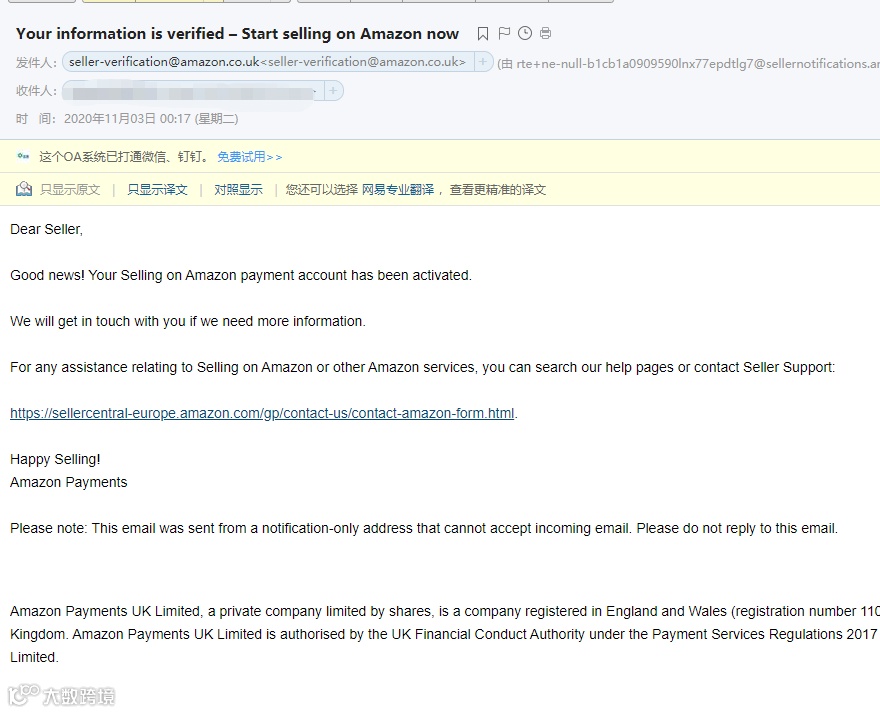Add sender seller-verification to contacts with plus
The width and height of the screenshot is (880, 713).
[483, 62]
